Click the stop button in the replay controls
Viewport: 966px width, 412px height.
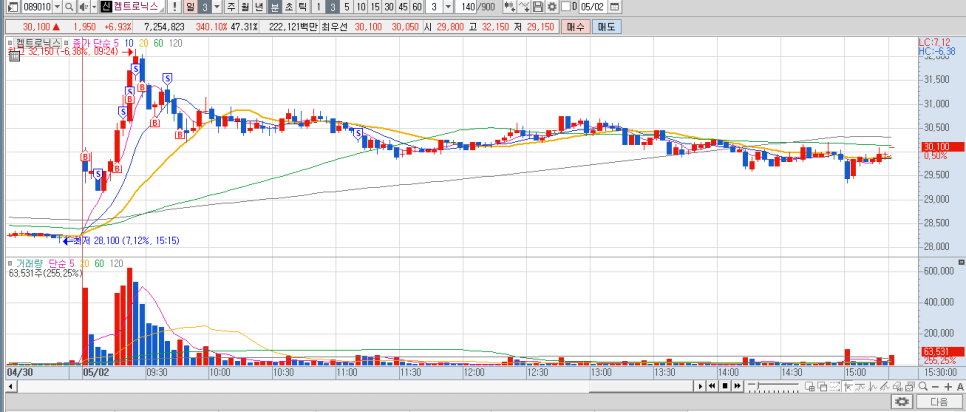pos(725,386)
